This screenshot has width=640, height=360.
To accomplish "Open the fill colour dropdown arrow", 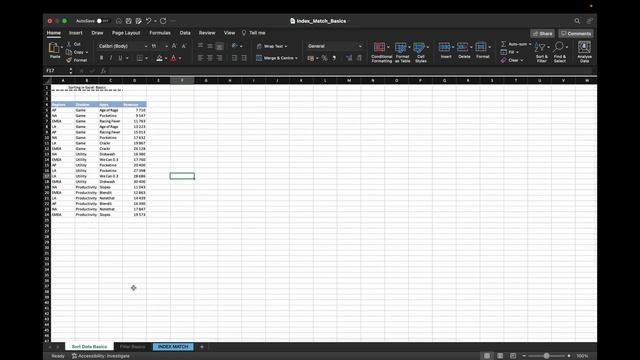I will [x=166, y=58].
